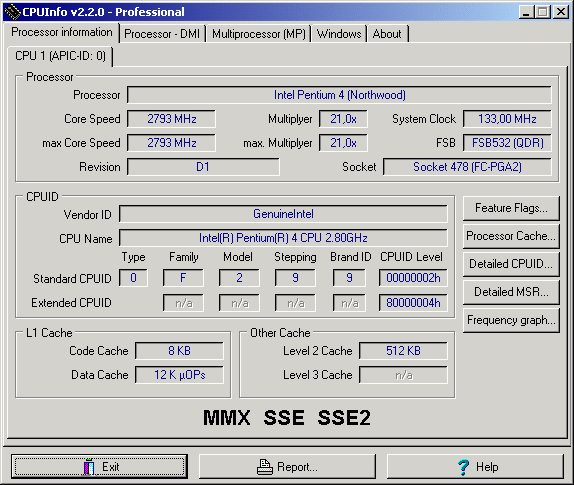Open the Feature Flags dialog
The image size is (574, 485).
[511, 208]
